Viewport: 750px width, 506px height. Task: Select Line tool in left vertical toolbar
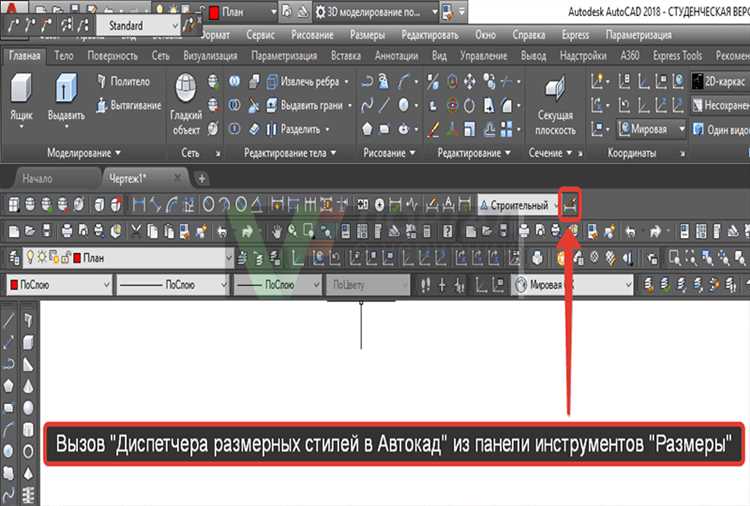click(9, 319)
